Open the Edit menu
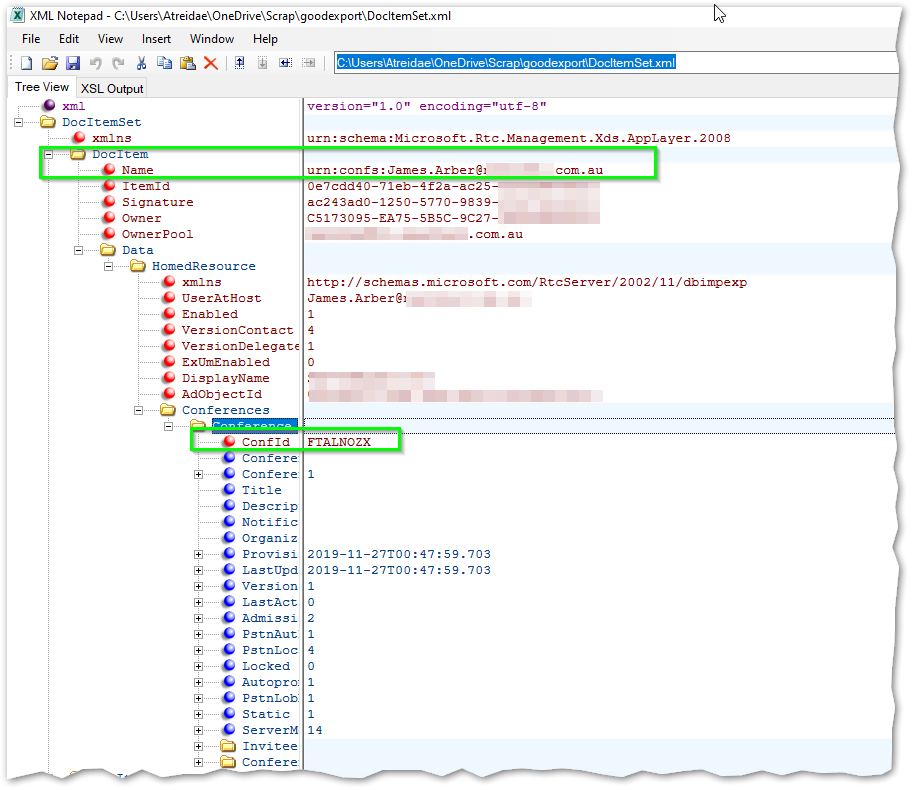Image resolution: width=913 pixels, height=790 pixels. 69,39
